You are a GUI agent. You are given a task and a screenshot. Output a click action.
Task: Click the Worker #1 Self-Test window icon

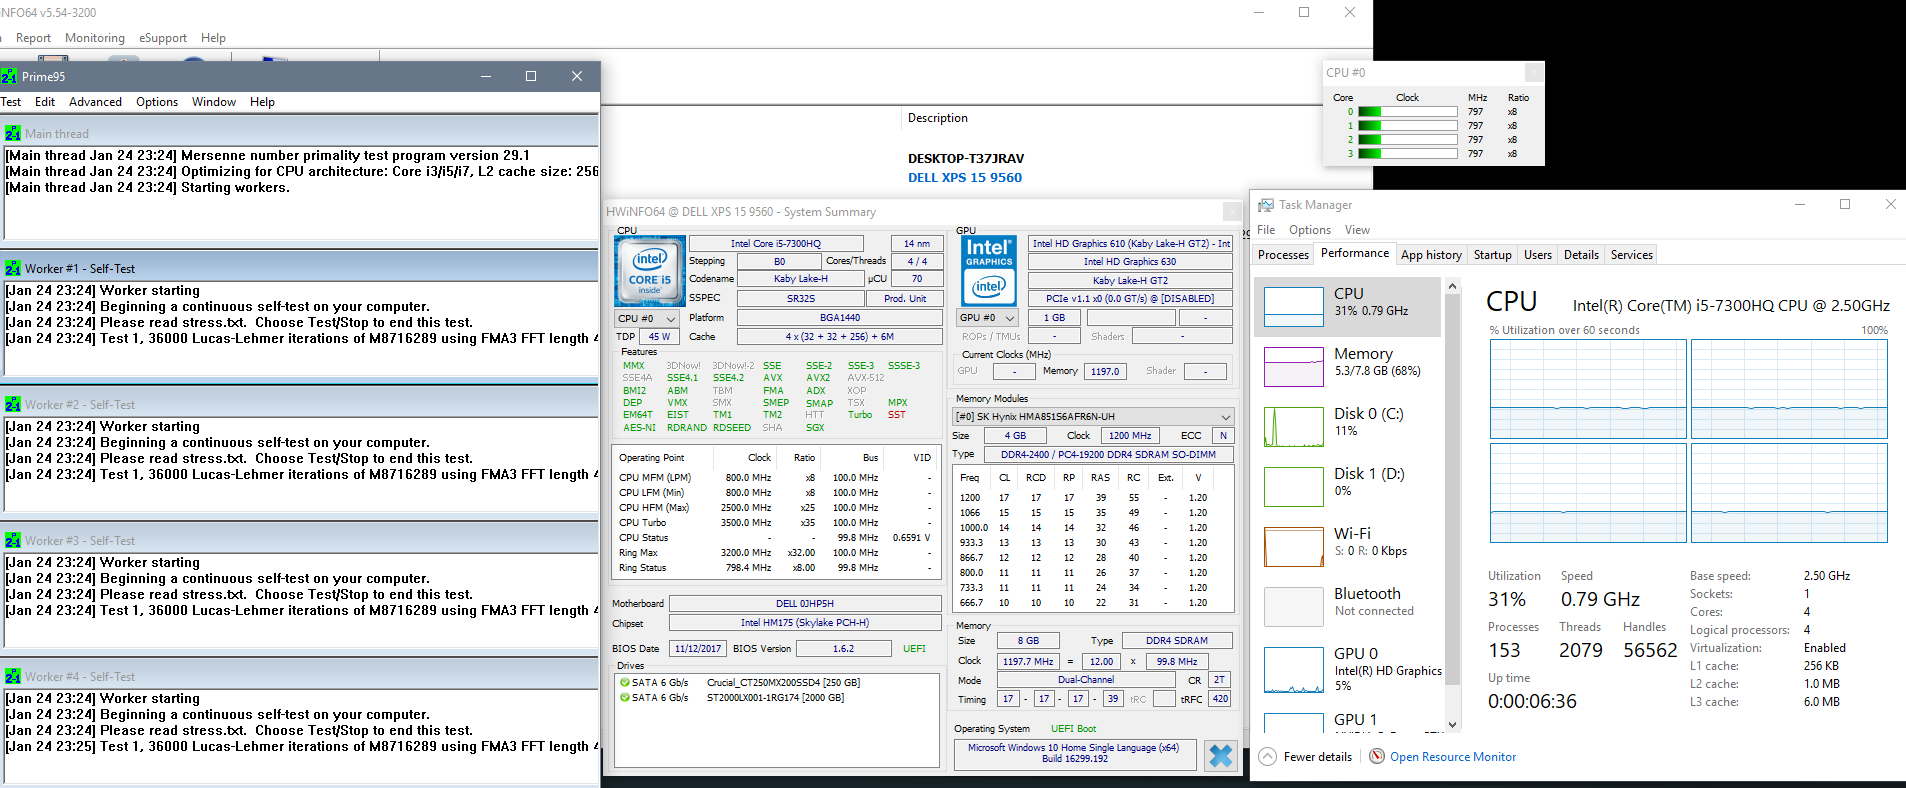13,268
